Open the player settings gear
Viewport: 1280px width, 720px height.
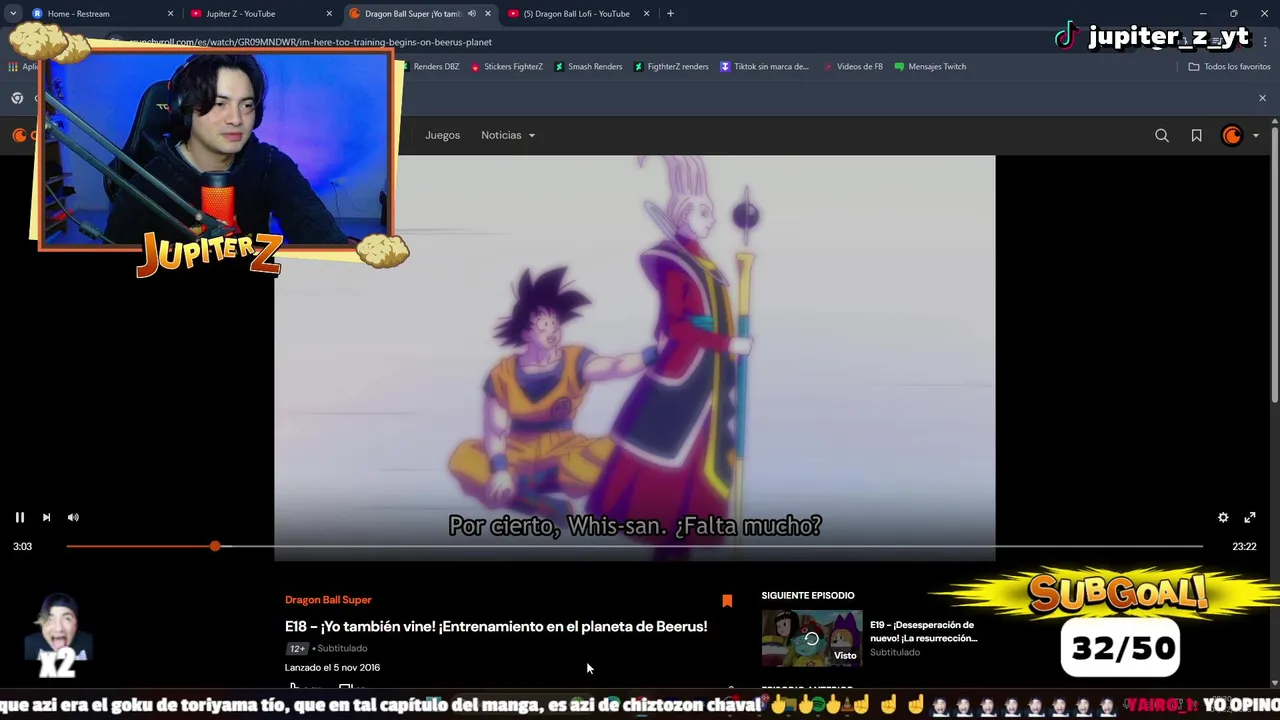(1223, 517)
